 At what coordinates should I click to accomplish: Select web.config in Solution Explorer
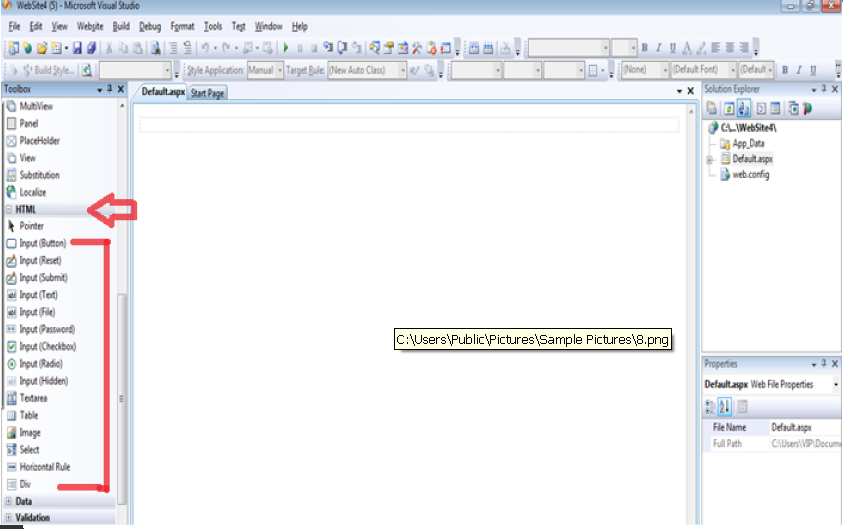click(745, 175)
